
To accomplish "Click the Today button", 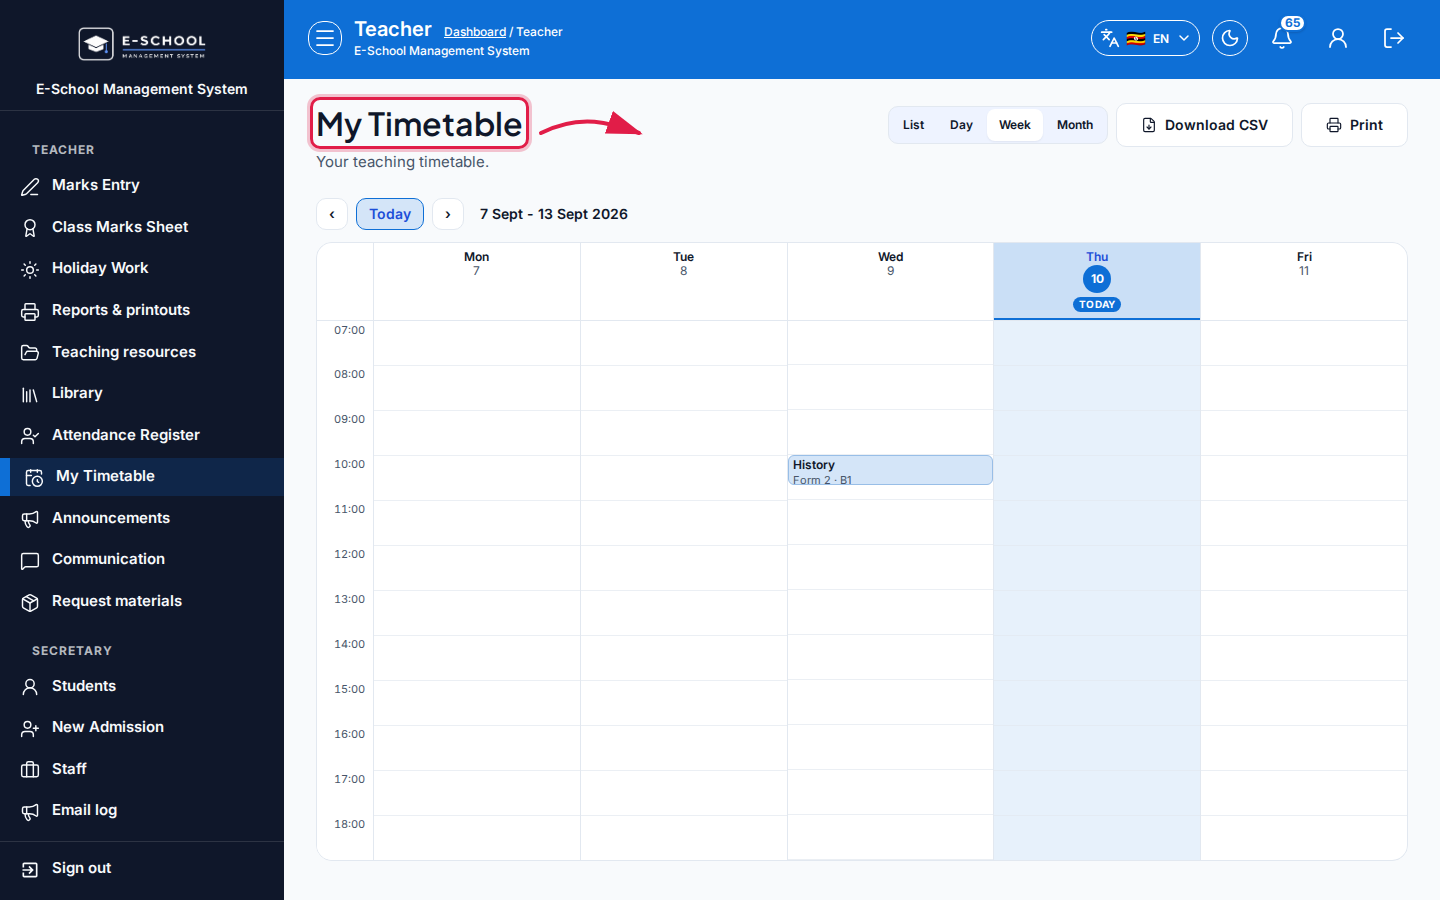I will point(390,214).
